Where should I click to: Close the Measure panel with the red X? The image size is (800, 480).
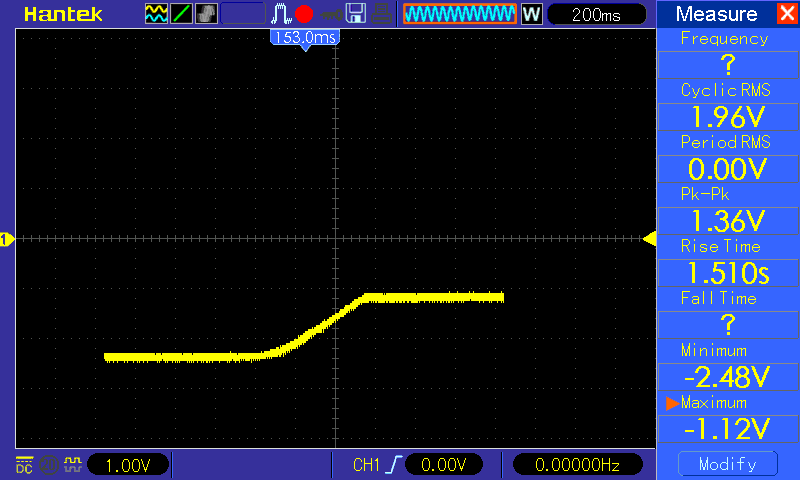point(787,13)
